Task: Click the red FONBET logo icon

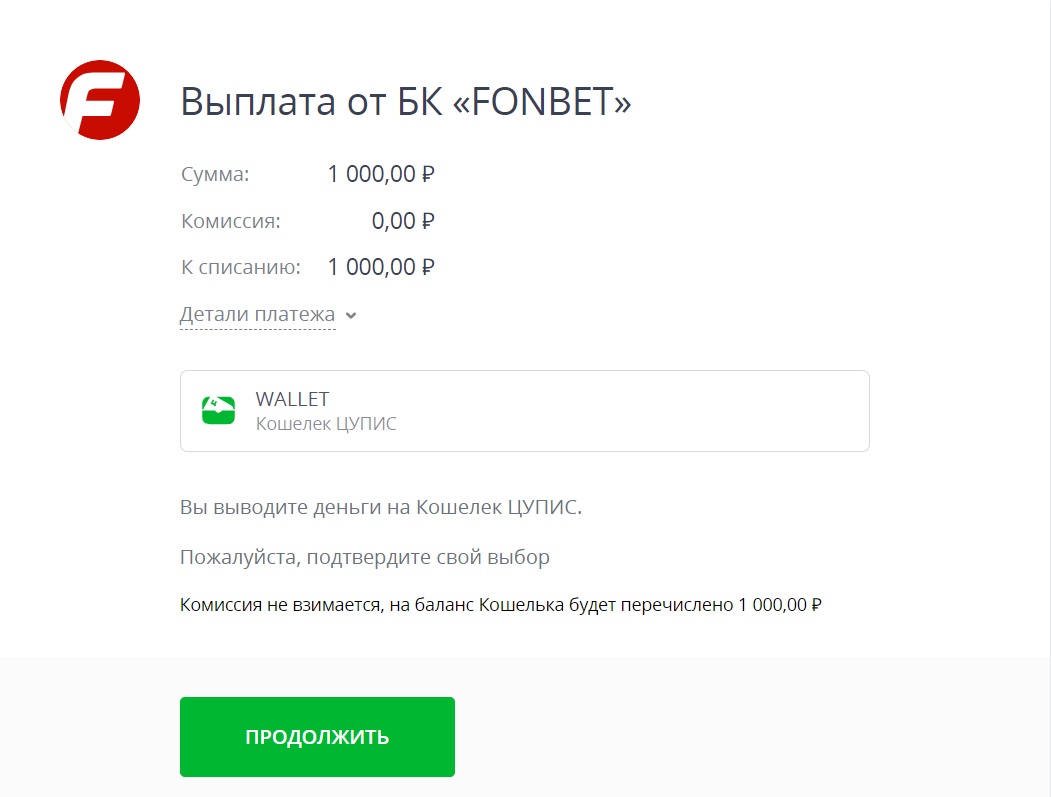Action: [x=100, y=100]
